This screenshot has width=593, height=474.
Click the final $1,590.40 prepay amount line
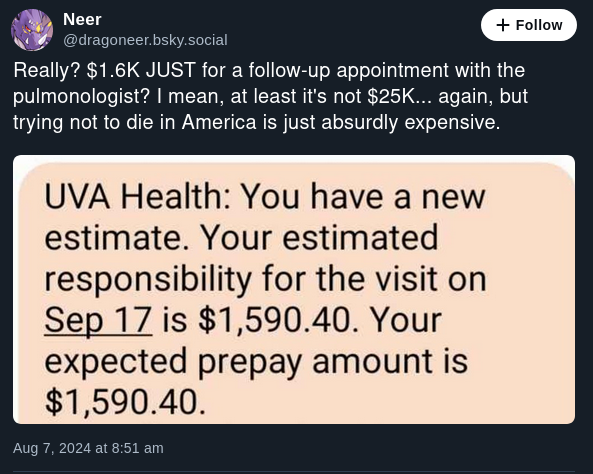125,402
